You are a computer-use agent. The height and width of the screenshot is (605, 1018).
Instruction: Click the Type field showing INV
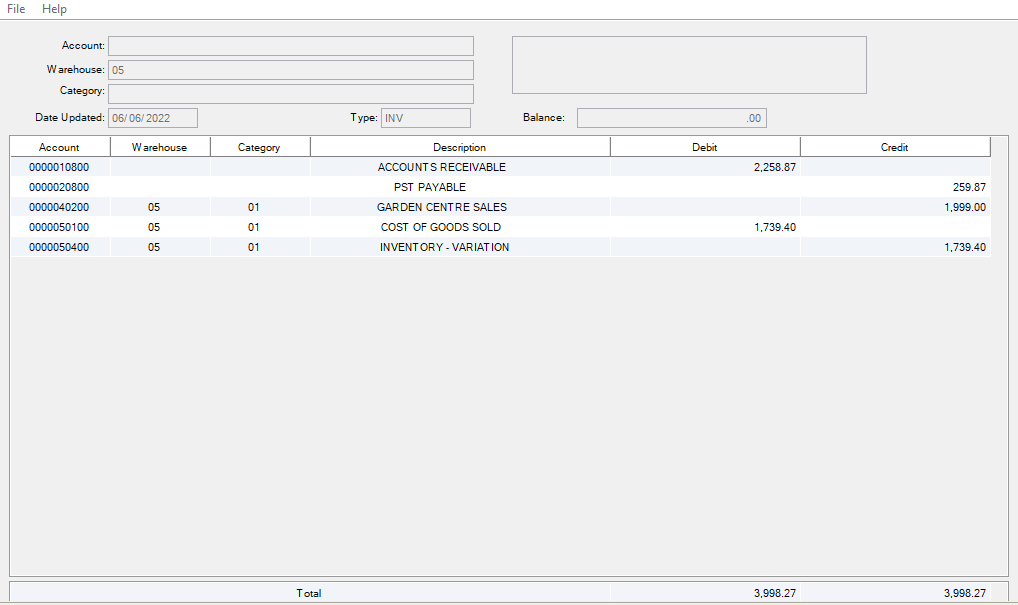[425, 118]
